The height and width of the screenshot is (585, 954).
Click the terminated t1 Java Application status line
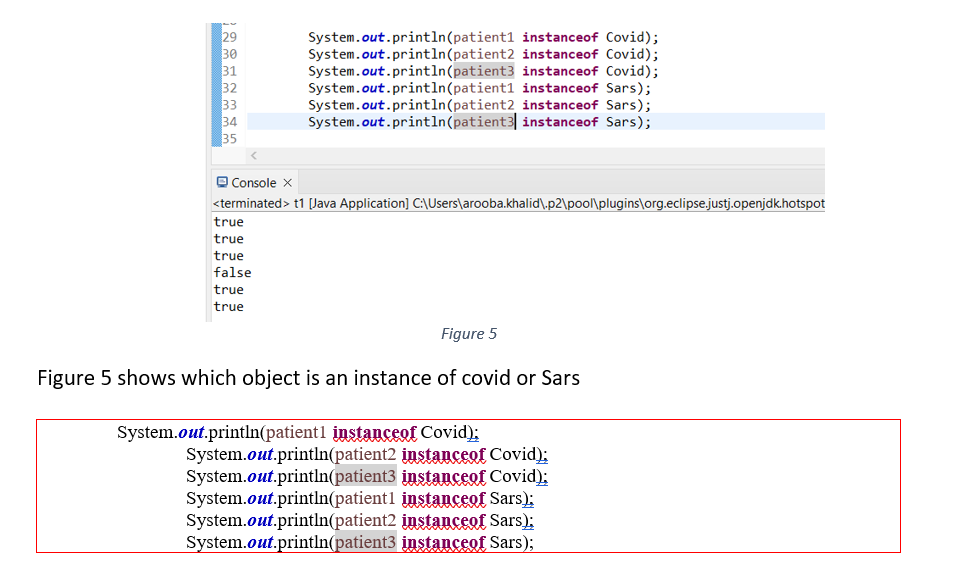click(x=518, y=204)
